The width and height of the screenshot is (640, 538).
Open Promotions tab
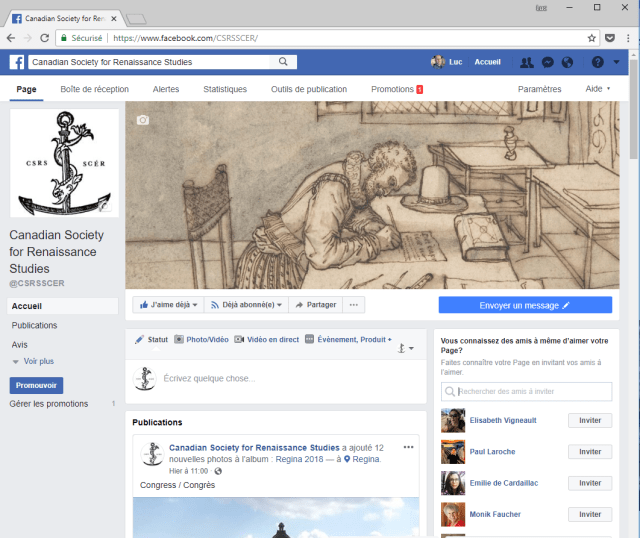(x=397, y=89)
